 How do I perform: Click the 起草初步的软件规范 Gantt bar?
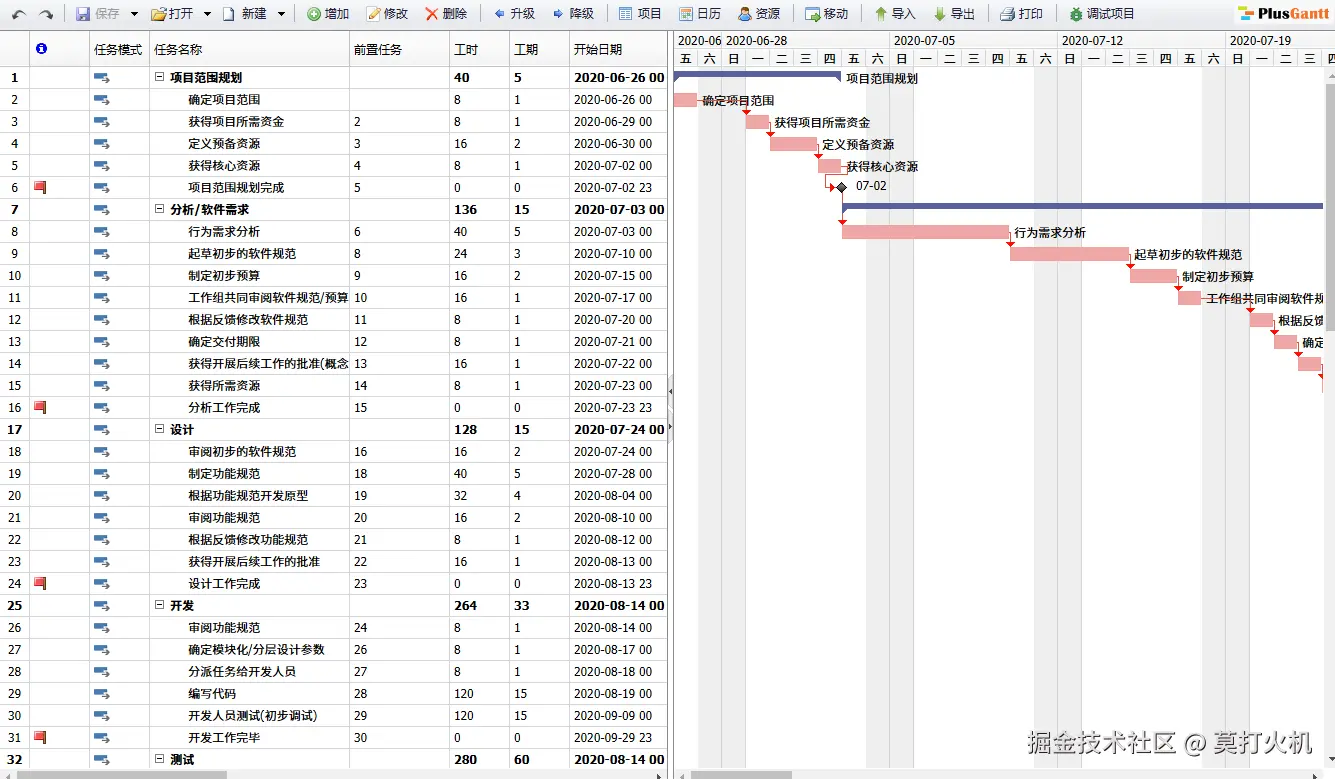(x=1069, y=254)
